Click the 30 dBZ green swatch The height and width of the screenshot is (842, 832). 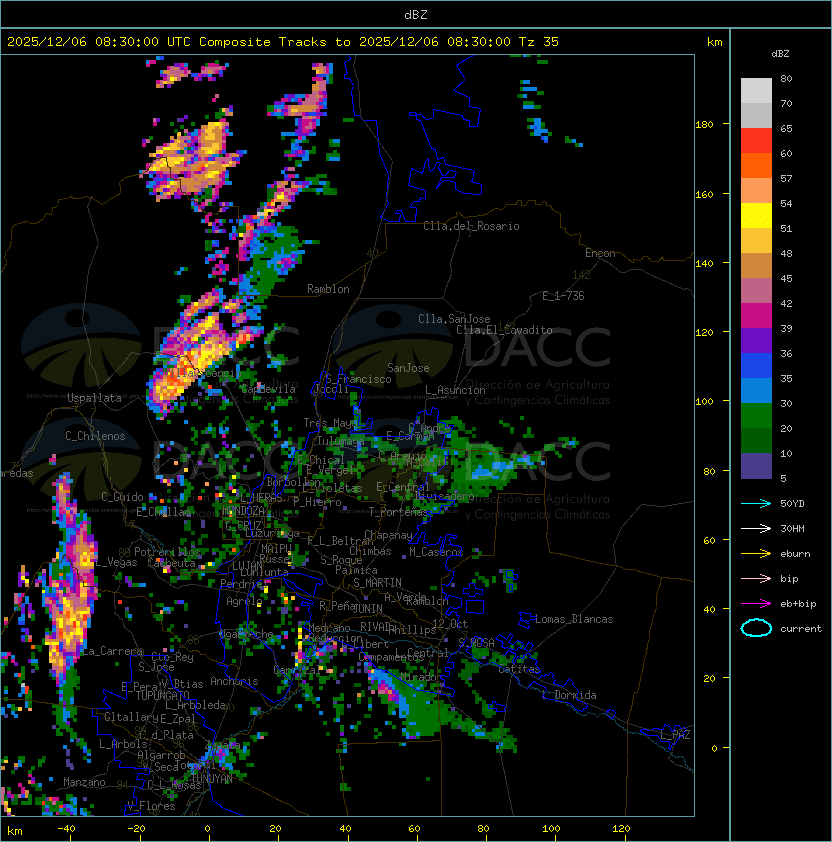[756, 416]
